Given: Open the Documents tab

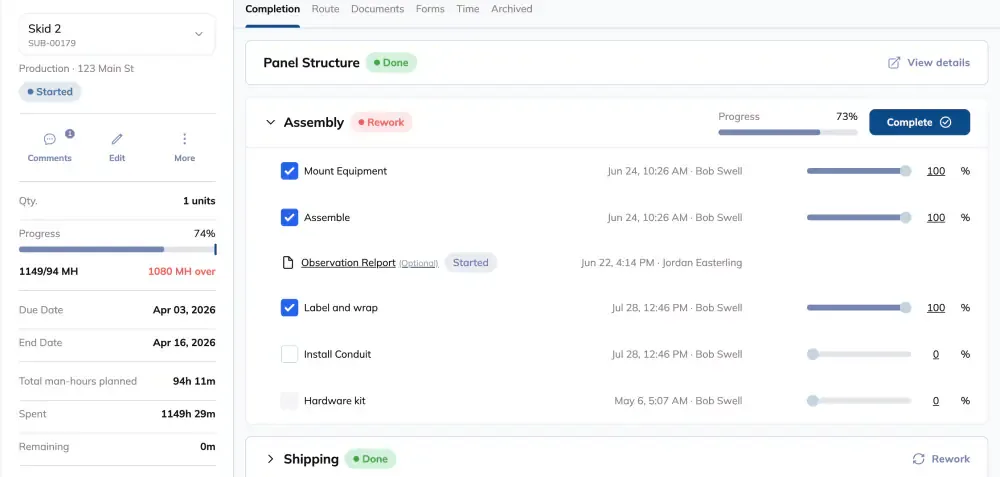Looking at the screenshot, I should [x=378, y=9].
